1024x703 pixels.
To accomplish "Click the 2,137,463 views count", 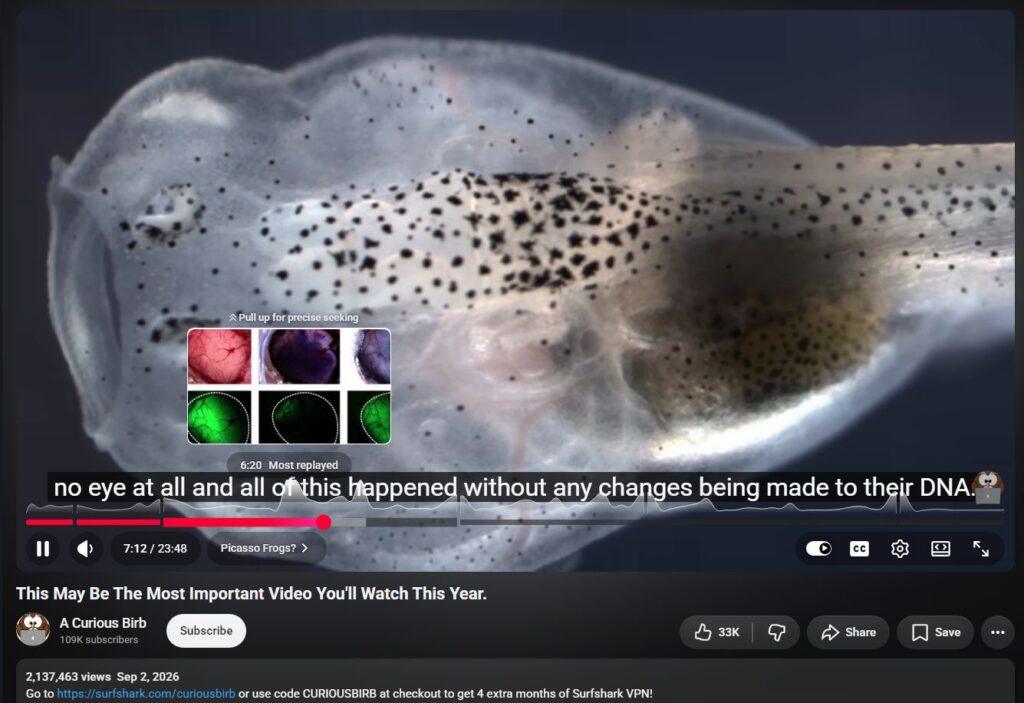I will (68, 676).
